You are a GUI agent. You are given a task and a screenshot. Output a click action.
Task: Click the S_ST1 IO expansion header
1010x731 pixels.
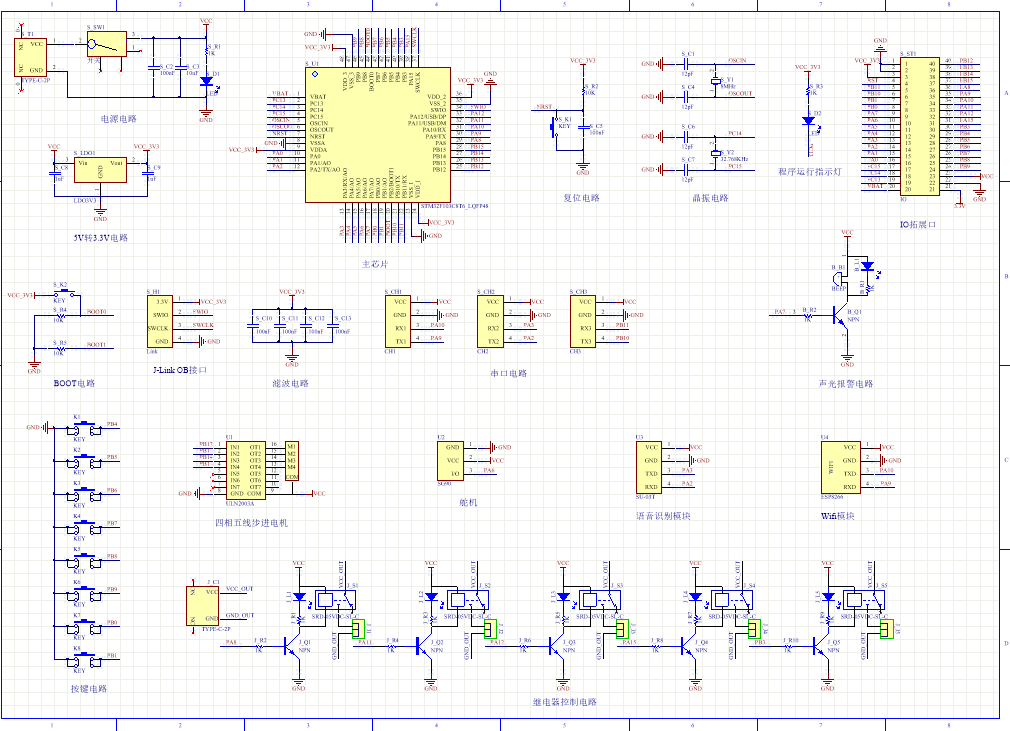920,126
